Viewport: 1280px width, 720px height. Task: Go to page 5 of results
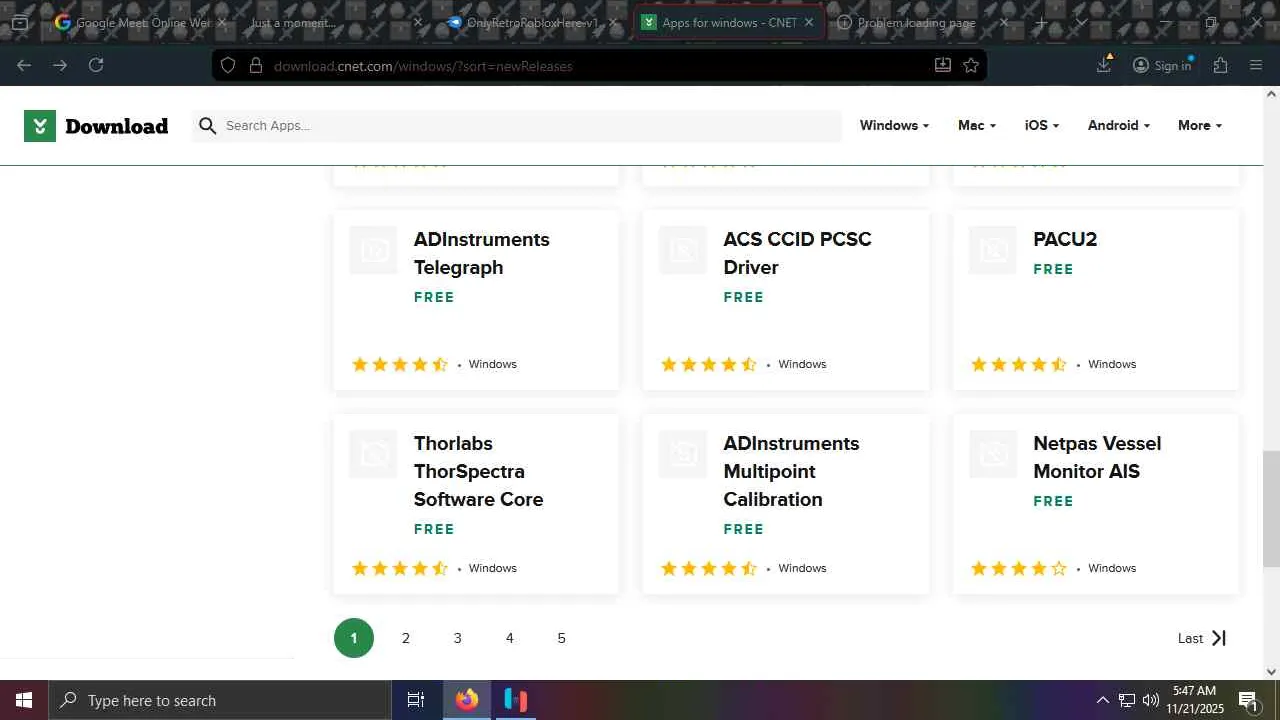(x=562, y=638)
